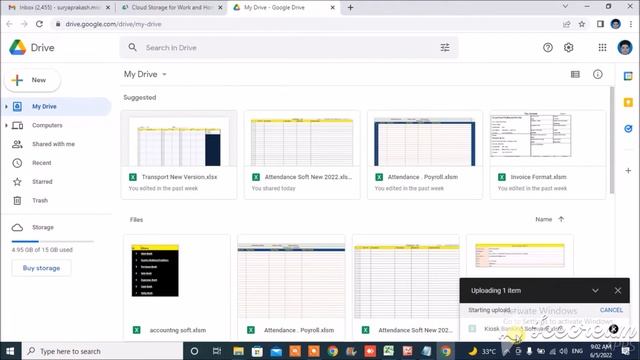
Task: Click the weather 33°C taskbar widget
Action: (482, 351)
